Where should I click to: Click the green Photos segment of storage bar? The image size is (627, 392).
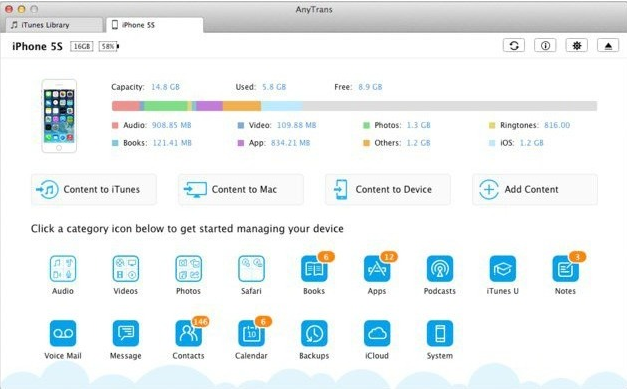(166, 106)
